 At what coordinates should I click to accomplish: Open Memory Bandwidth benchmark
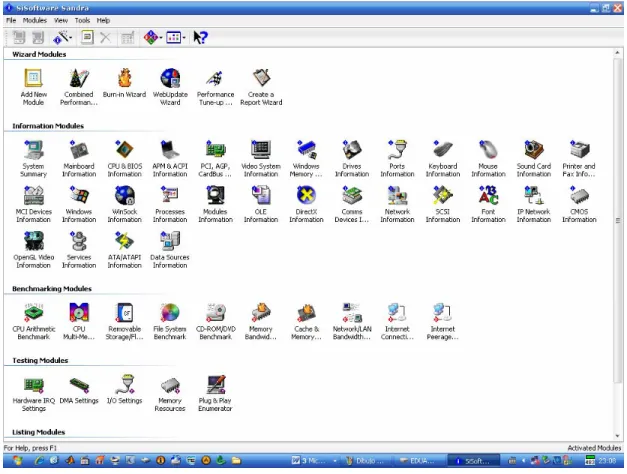click(261, 321)
